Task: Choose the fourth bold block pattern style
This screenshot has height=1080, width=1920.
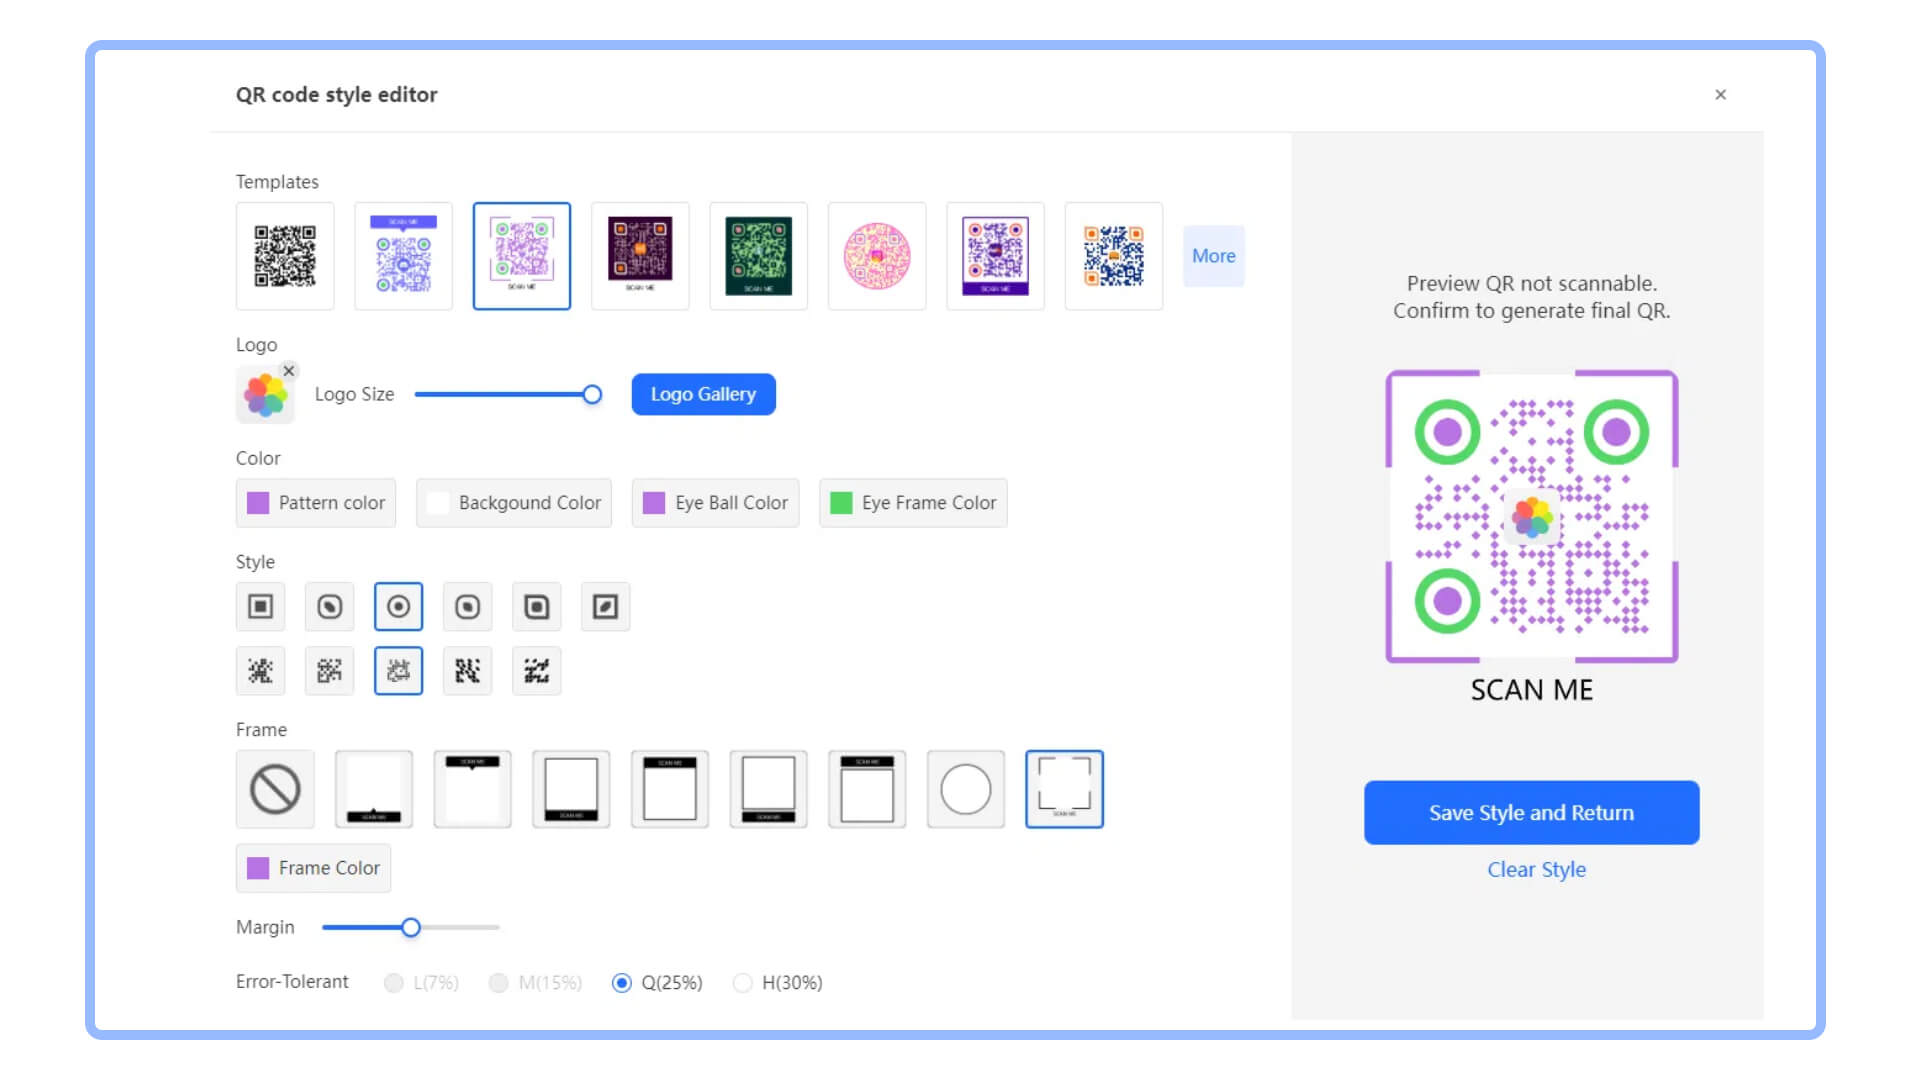Action: point(467,670)
